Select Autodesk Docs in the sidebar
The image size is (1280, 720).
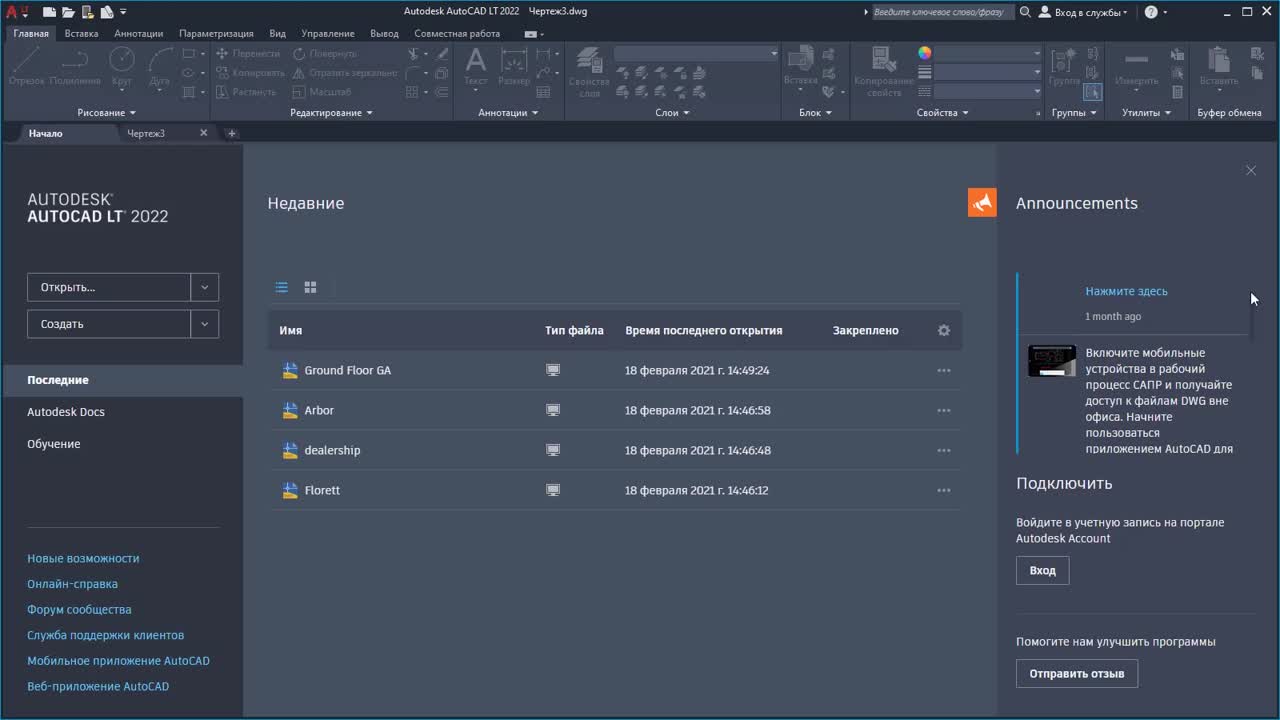click(66, 412)
